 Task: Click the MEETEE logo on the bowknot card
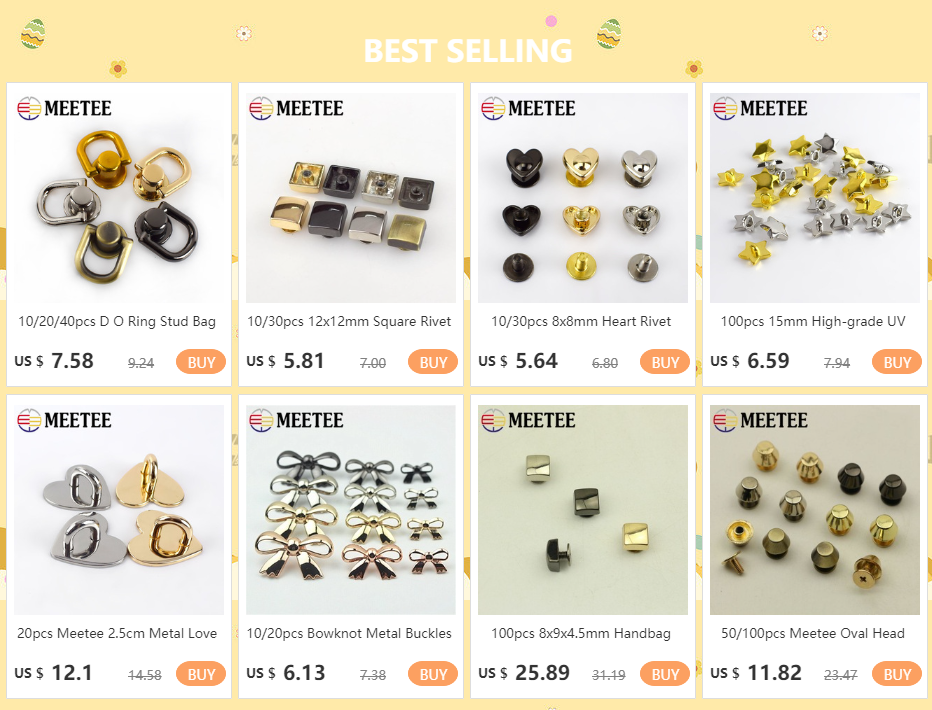(x=296, y=420)
